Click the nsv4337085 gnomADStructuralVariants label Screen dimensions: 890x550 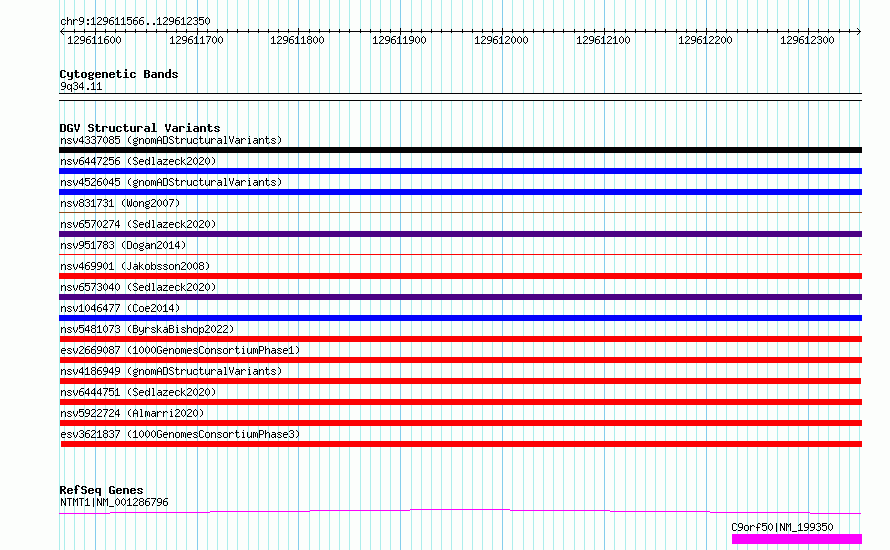click(171, 140)
